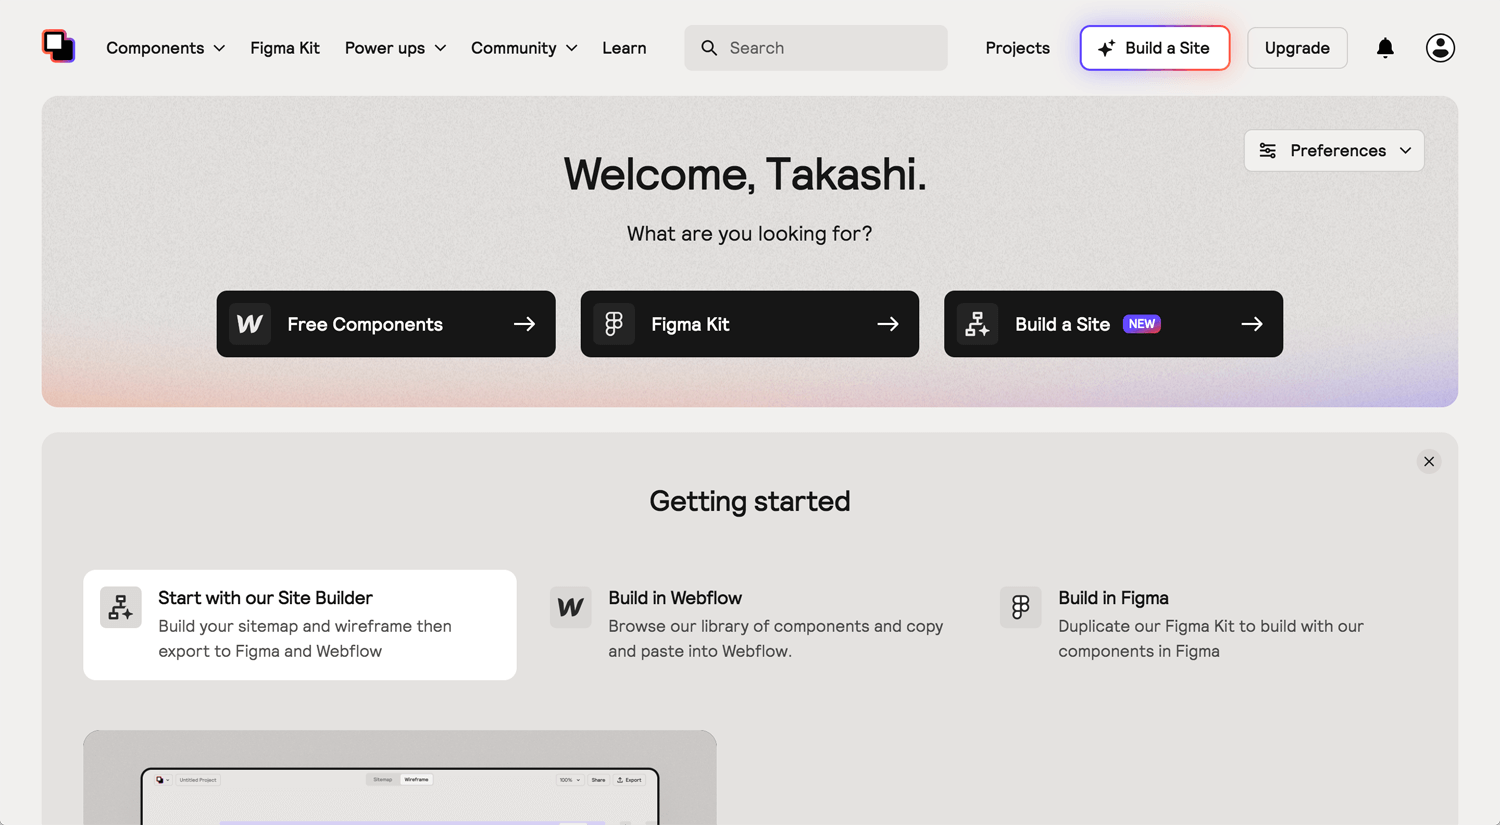Open the notifications bell
Viewport: 1500px width, 825px height.
tap(1385, 47)
